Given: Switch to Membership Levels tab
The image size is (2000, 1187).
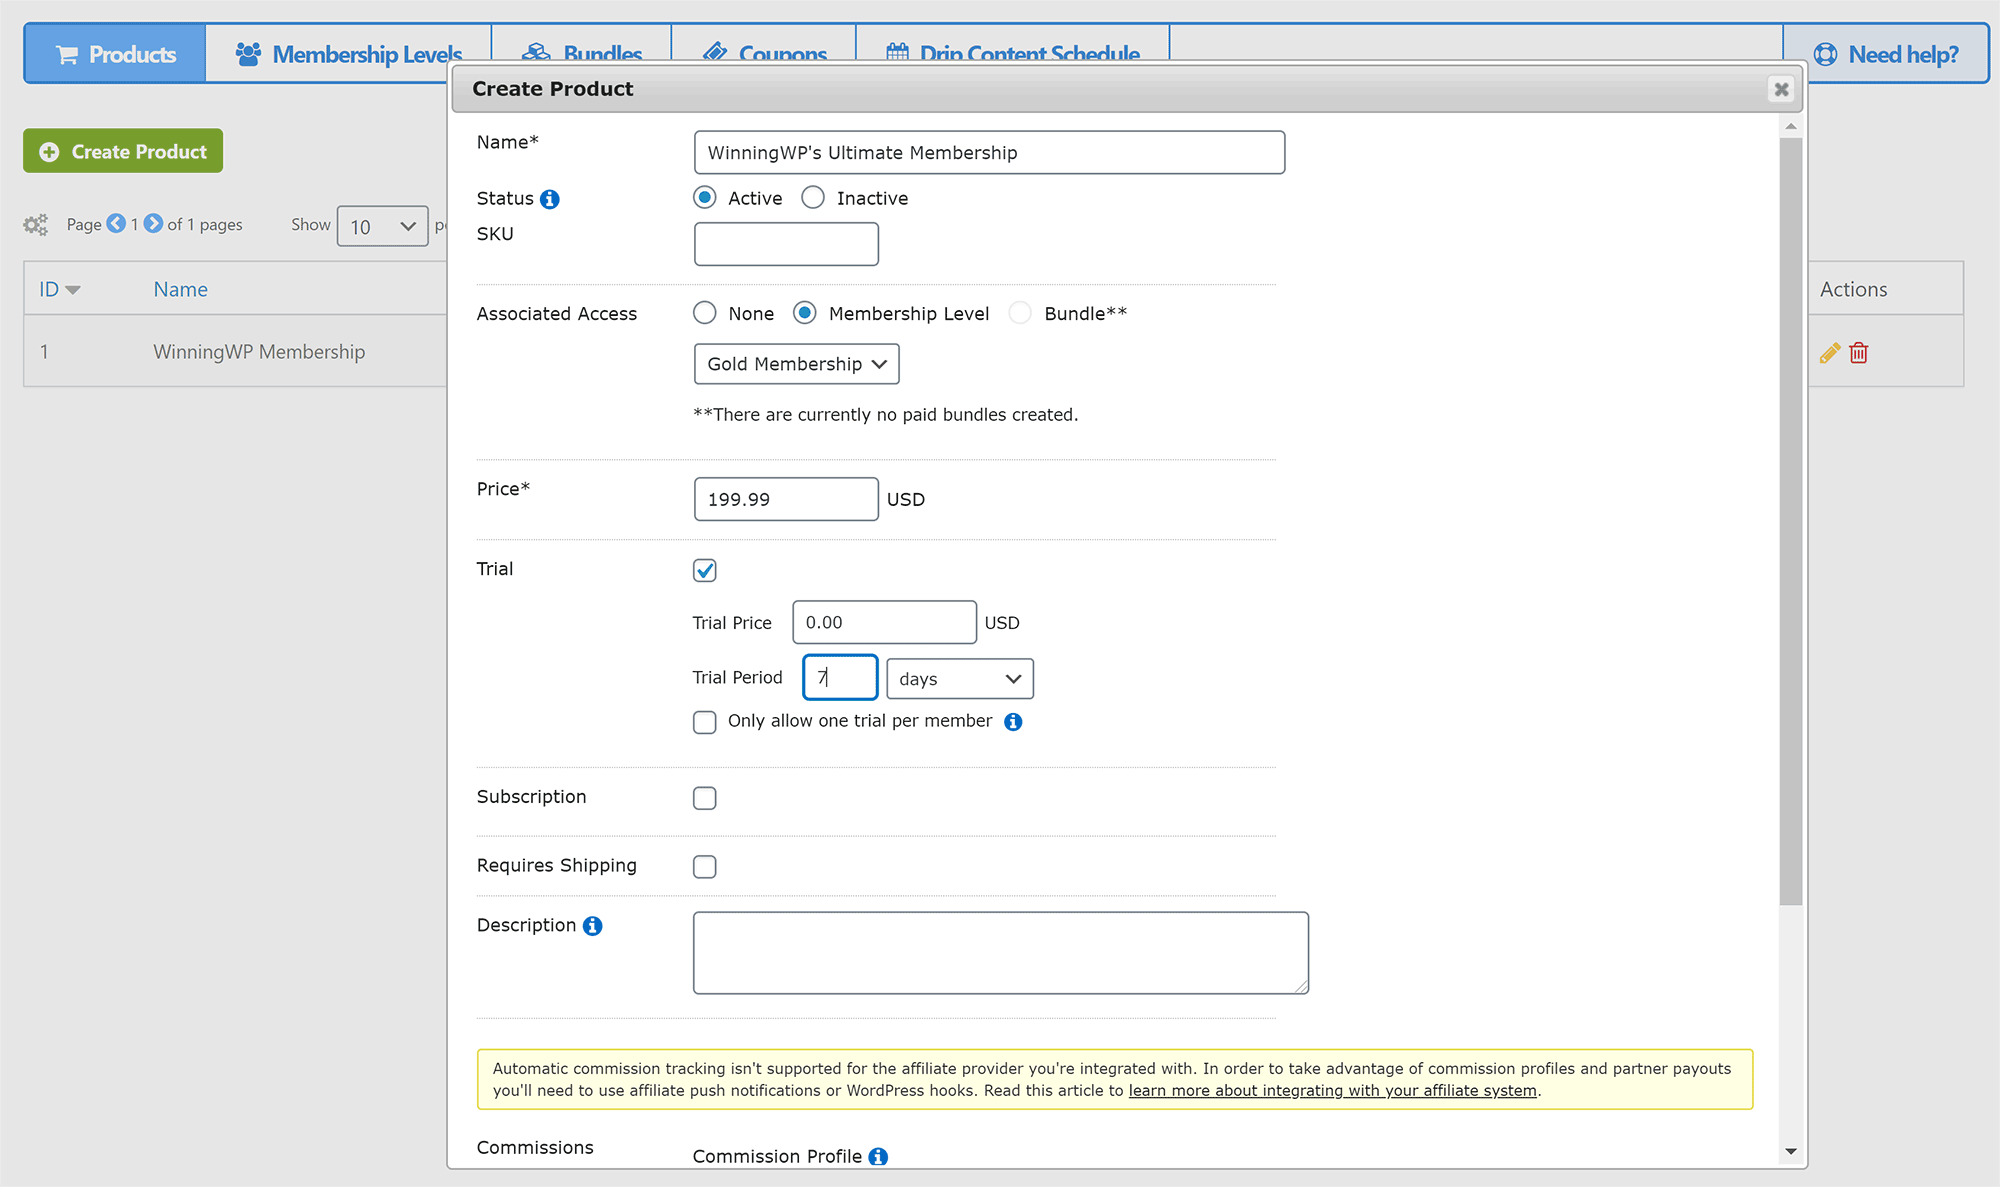Looking at the screenshot, I should (347, 54).
